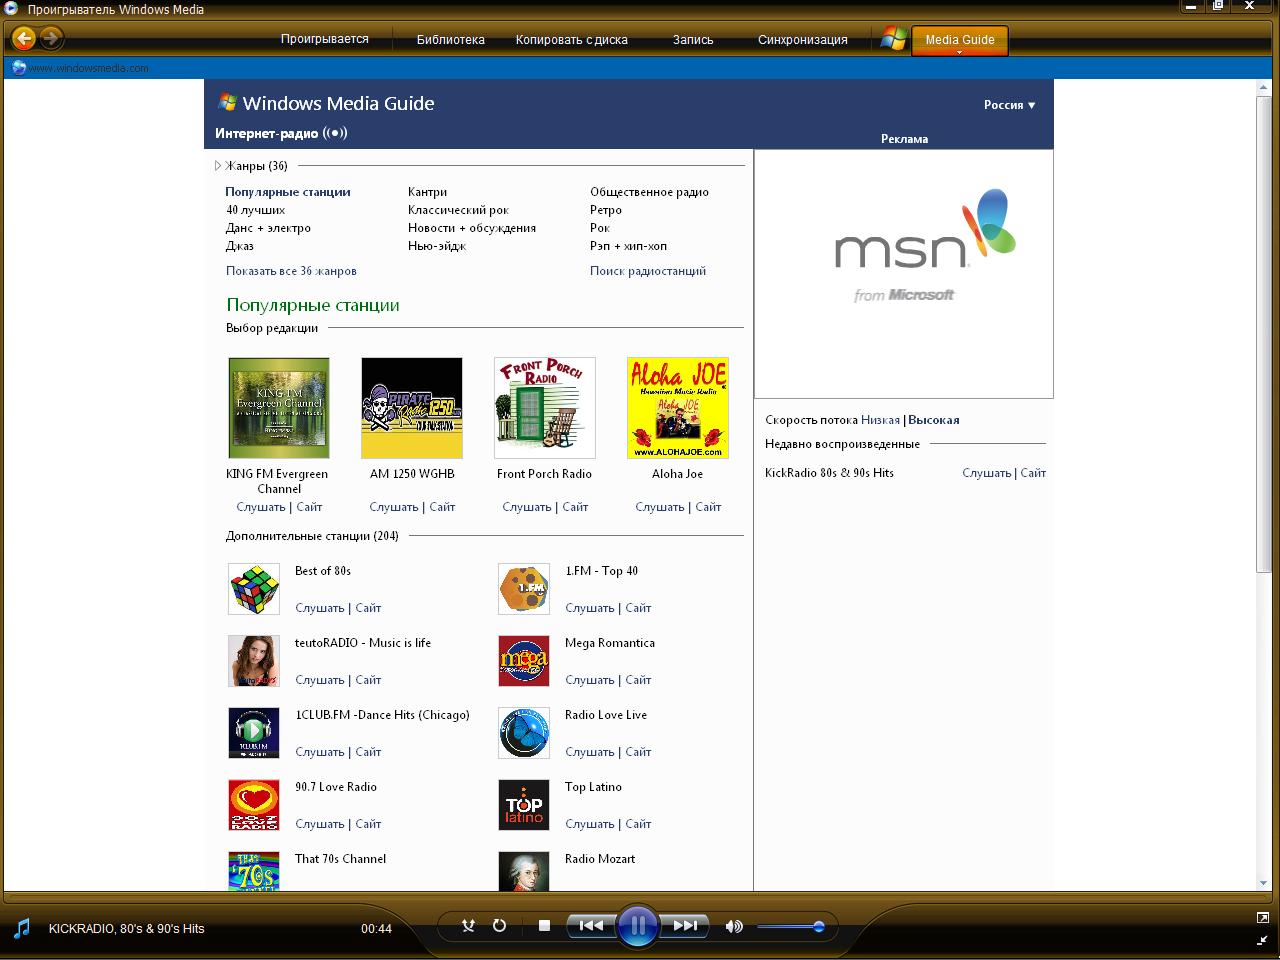Toggle repeat playback

click(499, 926)
